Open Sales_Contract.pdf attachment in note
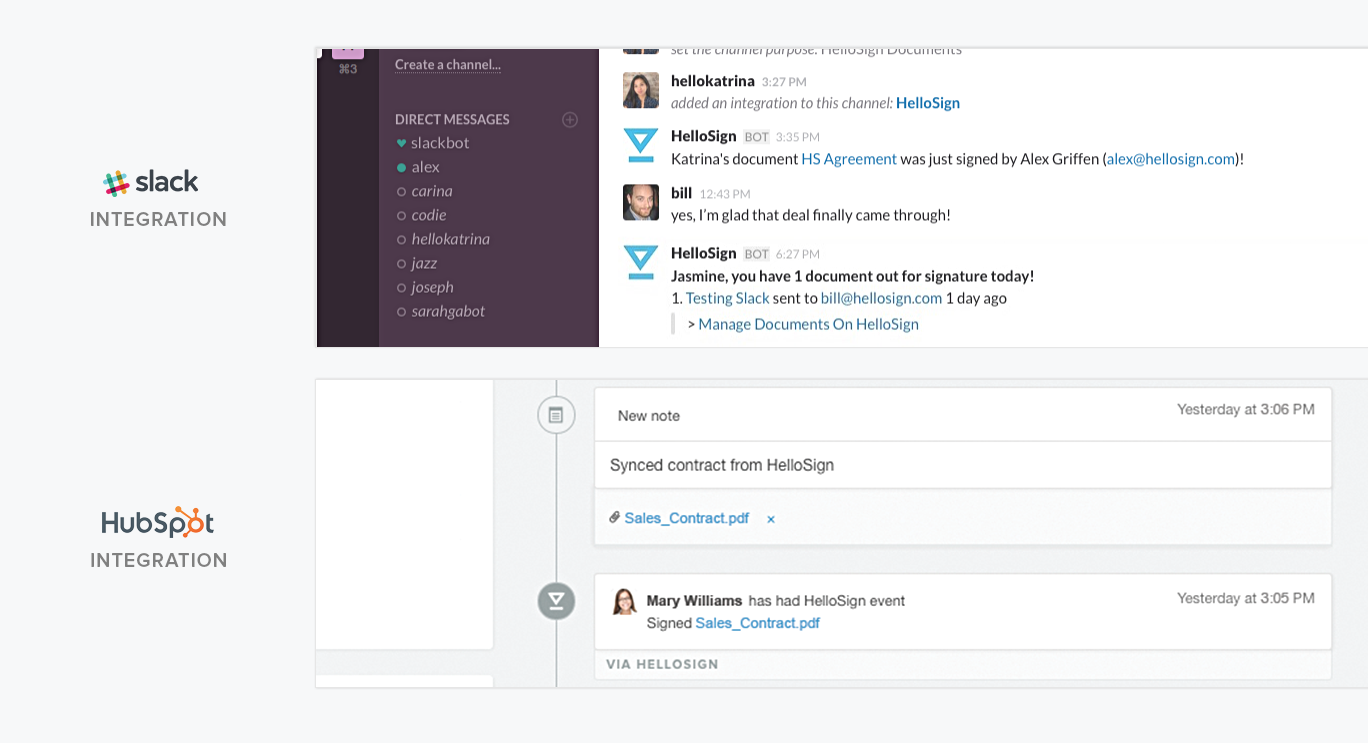 click(x=687, y=518)
